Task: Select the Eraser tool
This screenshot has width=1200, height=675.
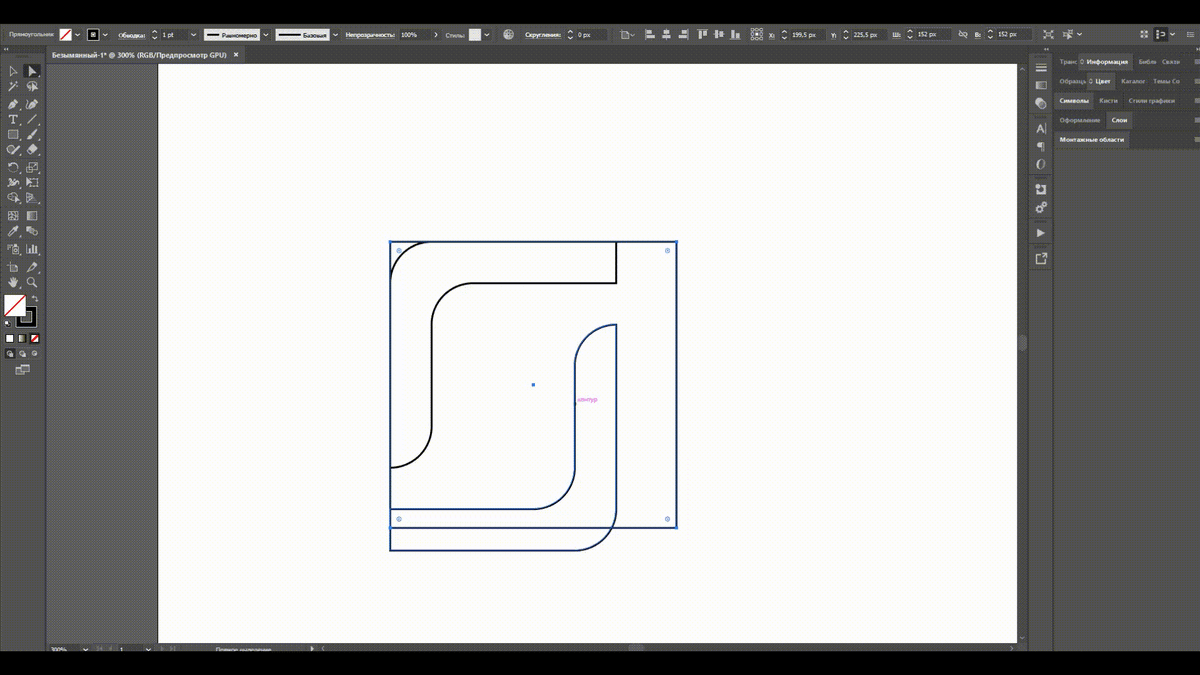Action: pyautogui.click(x=32, y=150)
